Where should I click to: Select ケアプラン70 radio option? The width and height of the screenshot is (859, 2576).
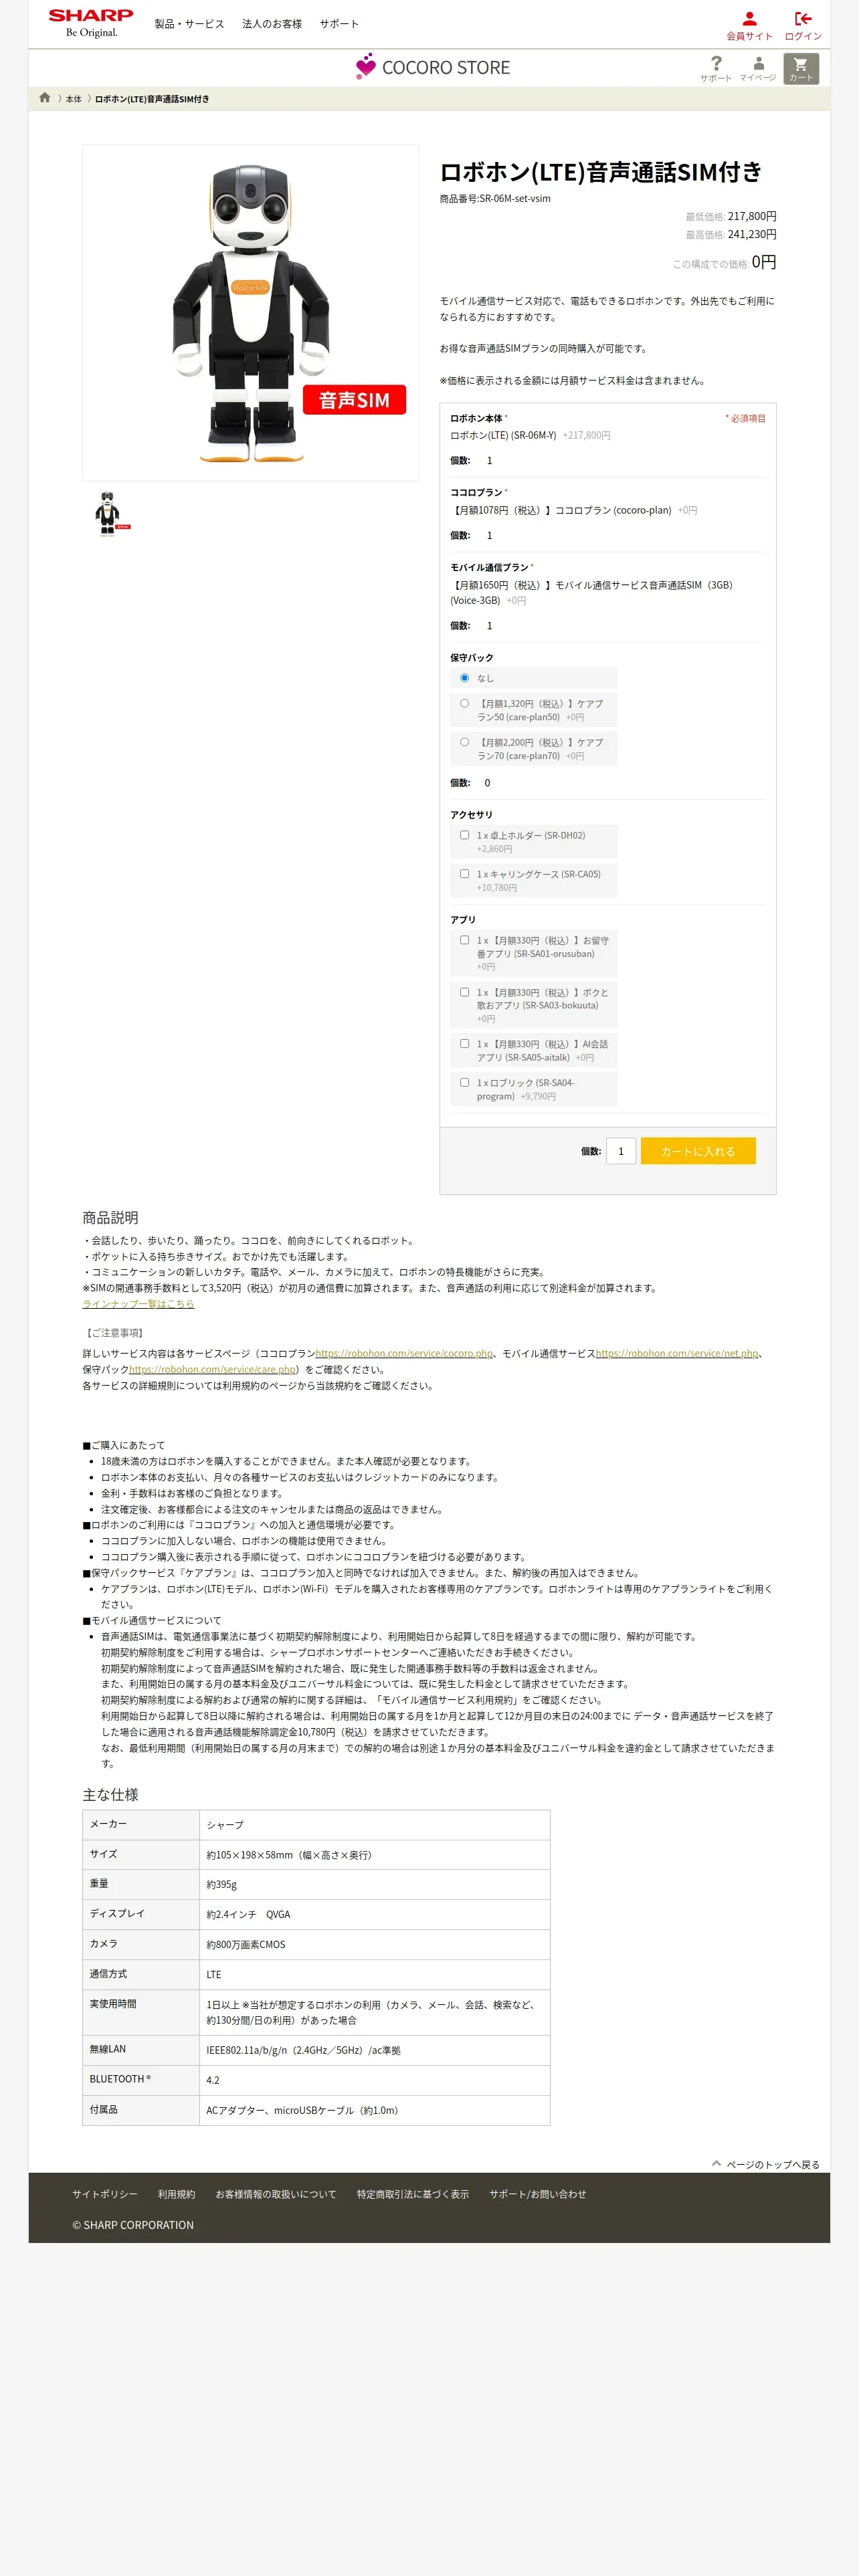coord(464,742)
